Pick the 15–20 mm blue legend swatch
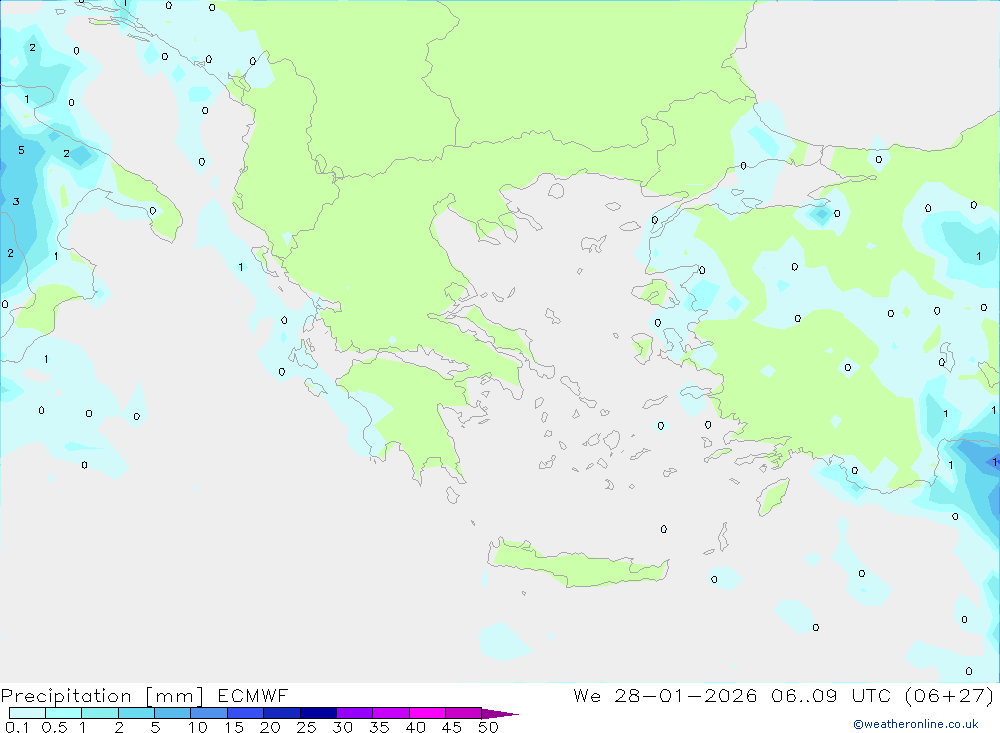Viewport: 1000px width, 733px height. [x=246, y=713]
